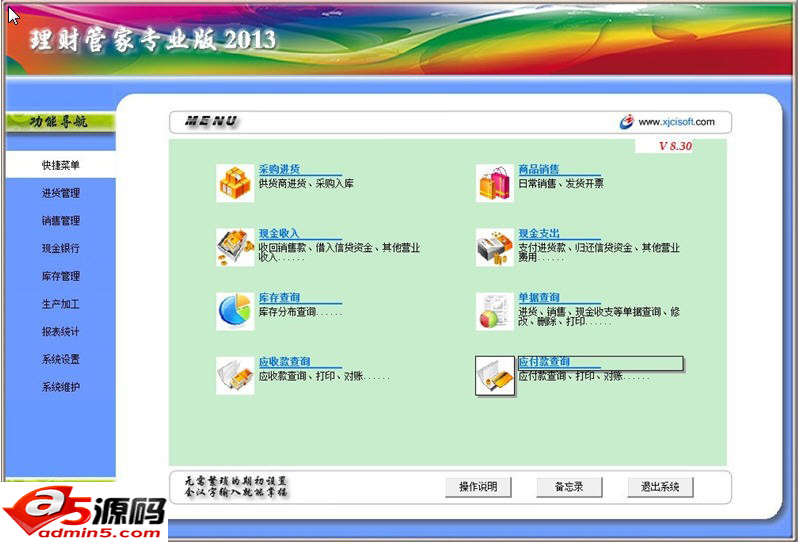Click the 现金支出 wallet icon

pyautogui.click(x=494, y=247)
